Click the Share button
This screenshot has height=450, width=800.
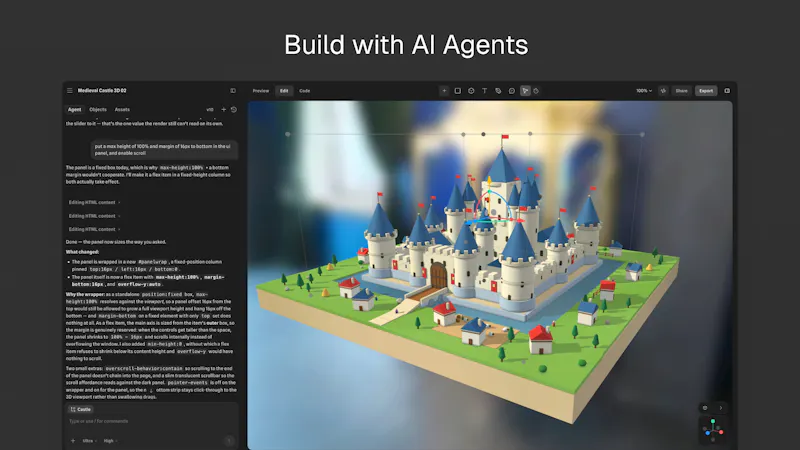[682, 91]
